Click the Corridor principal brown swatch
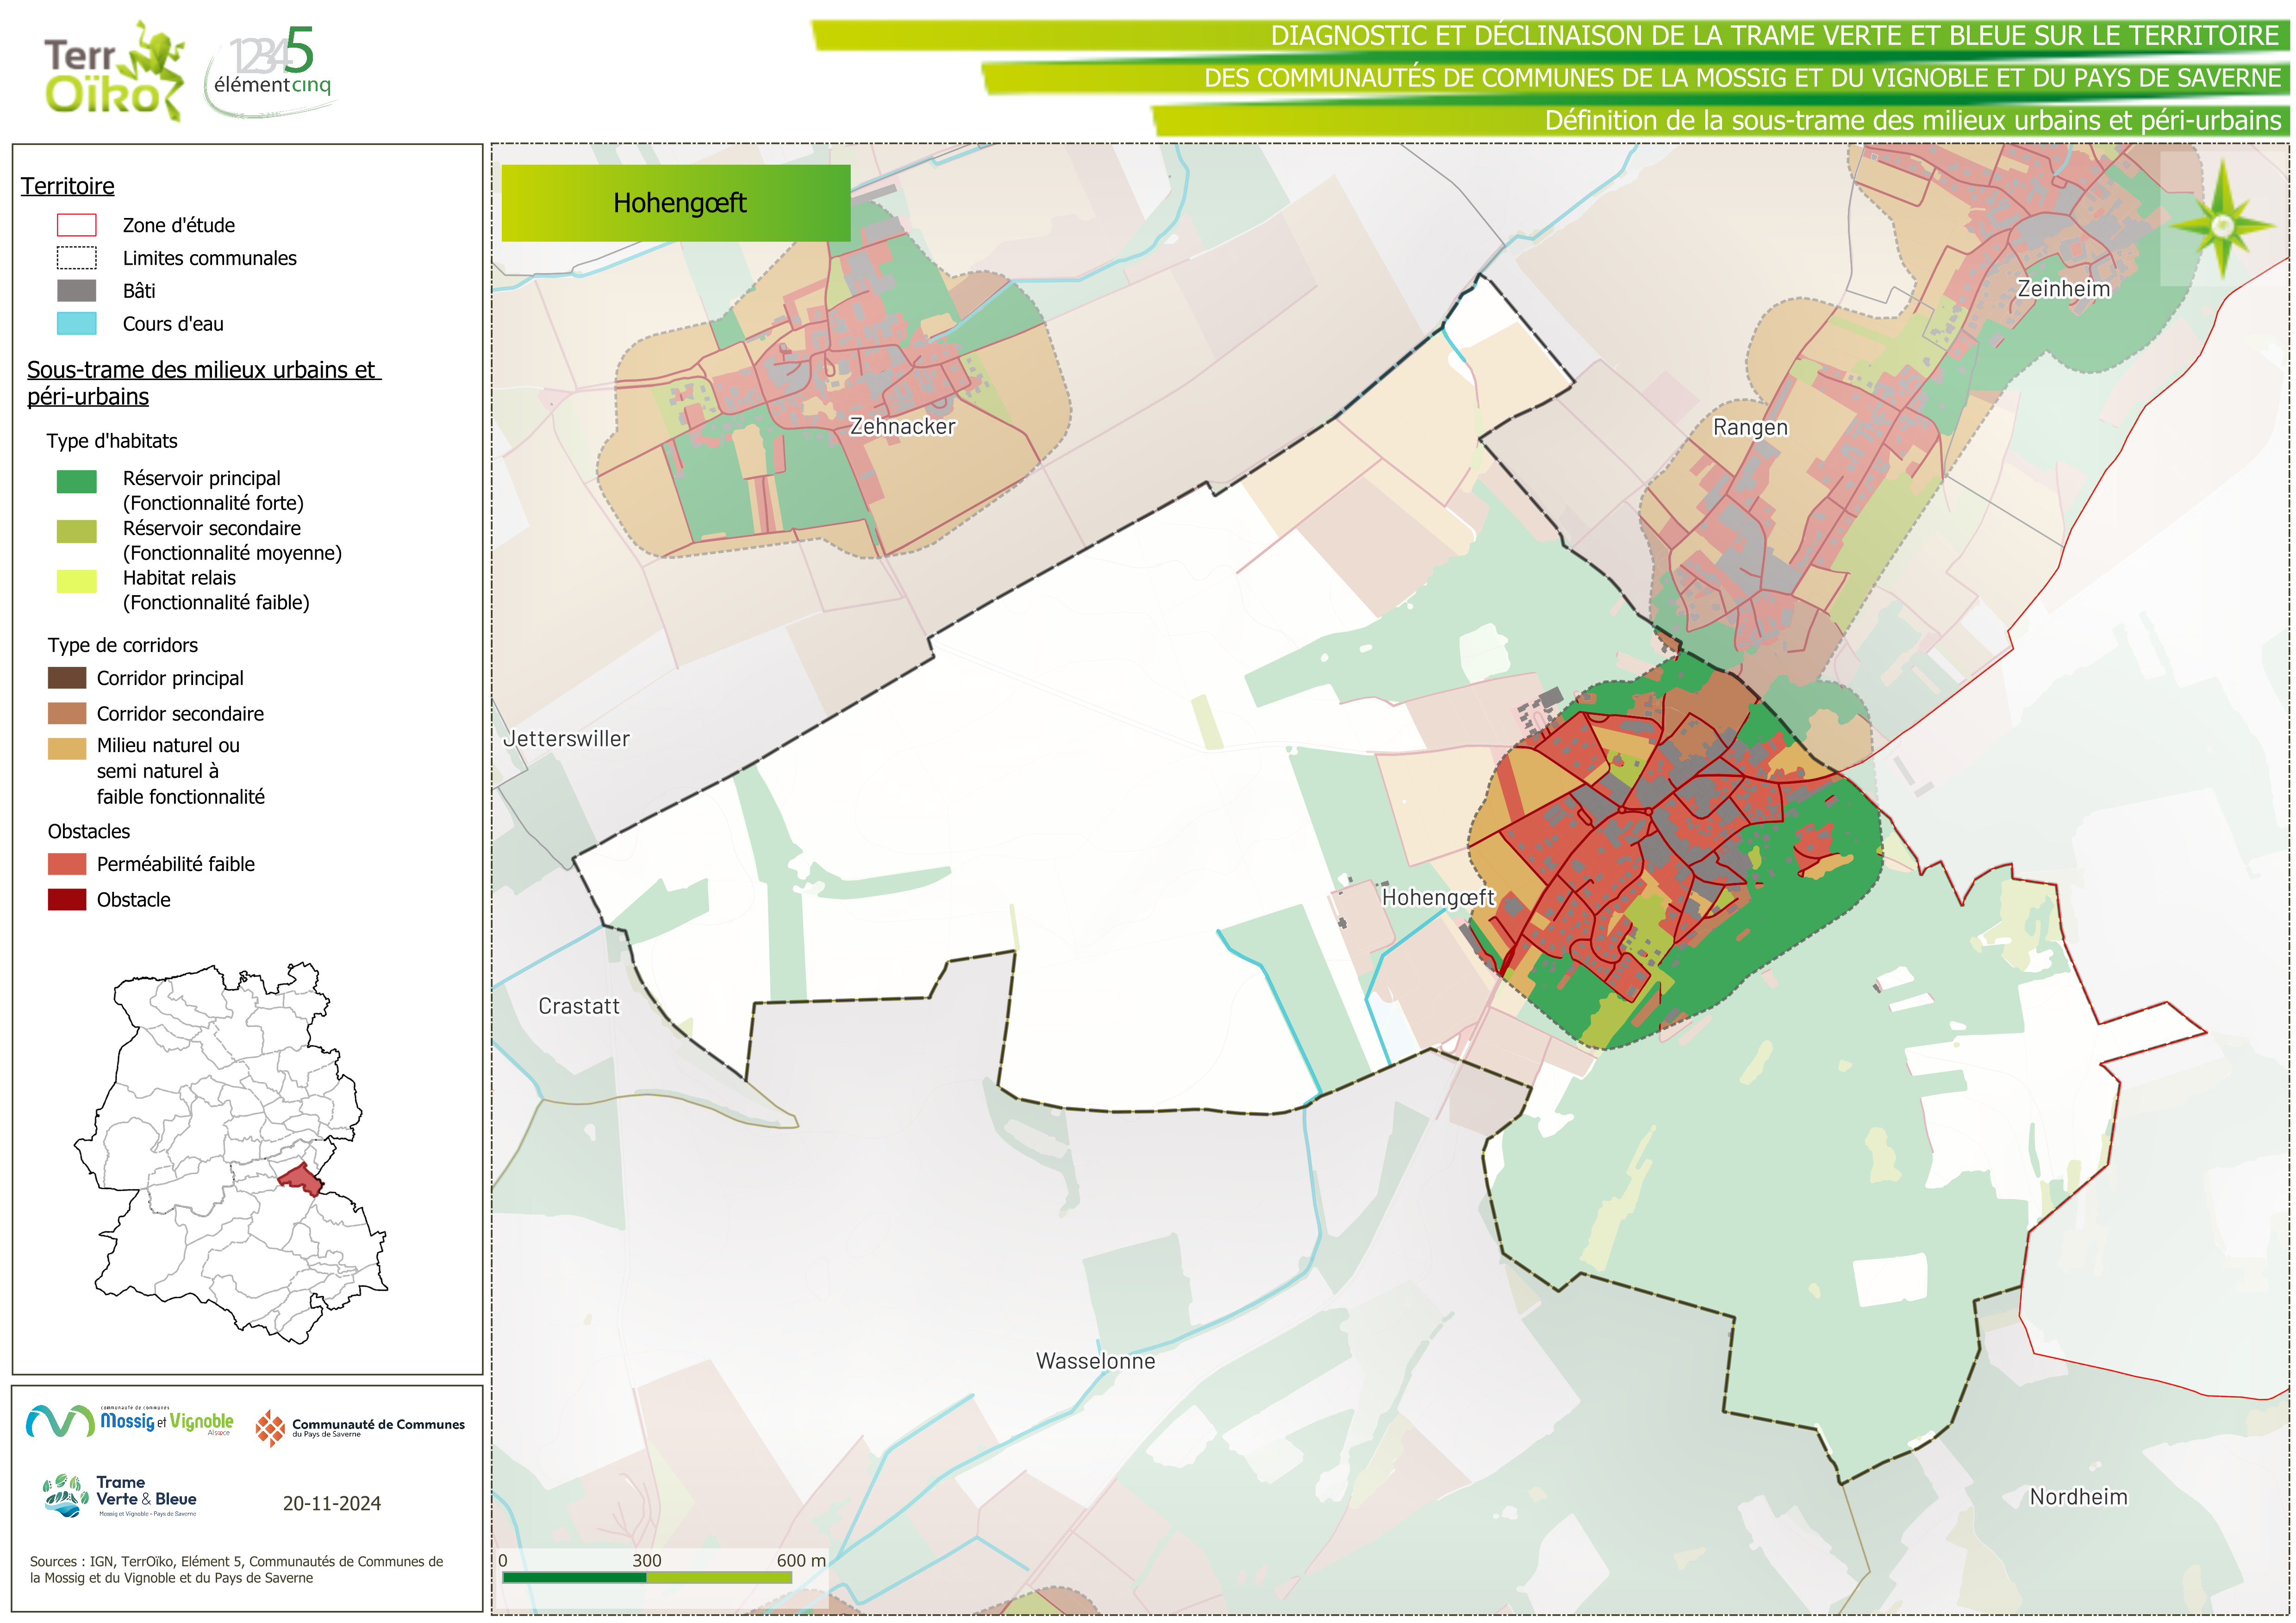The width and height of the screenshot is (2296, 1623). (x=67, y=678)
